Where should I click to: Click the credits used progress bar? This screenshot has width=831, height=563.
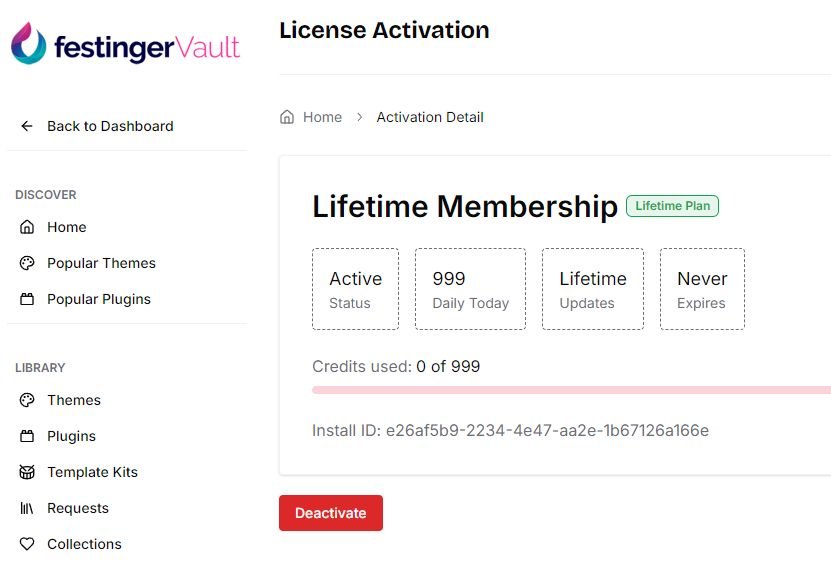pyautogui.click(x=570, y=390)
